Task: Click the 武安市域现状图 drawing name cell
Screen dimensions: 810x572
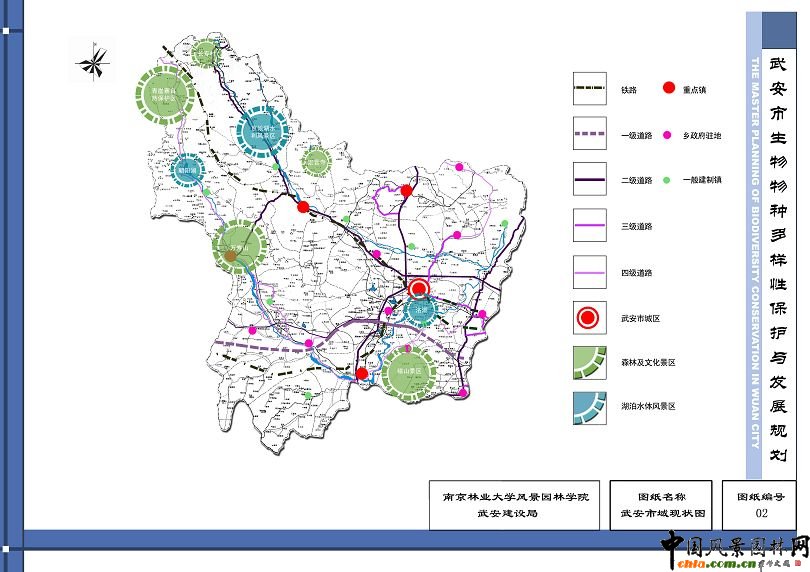Action: pos(663,505)
